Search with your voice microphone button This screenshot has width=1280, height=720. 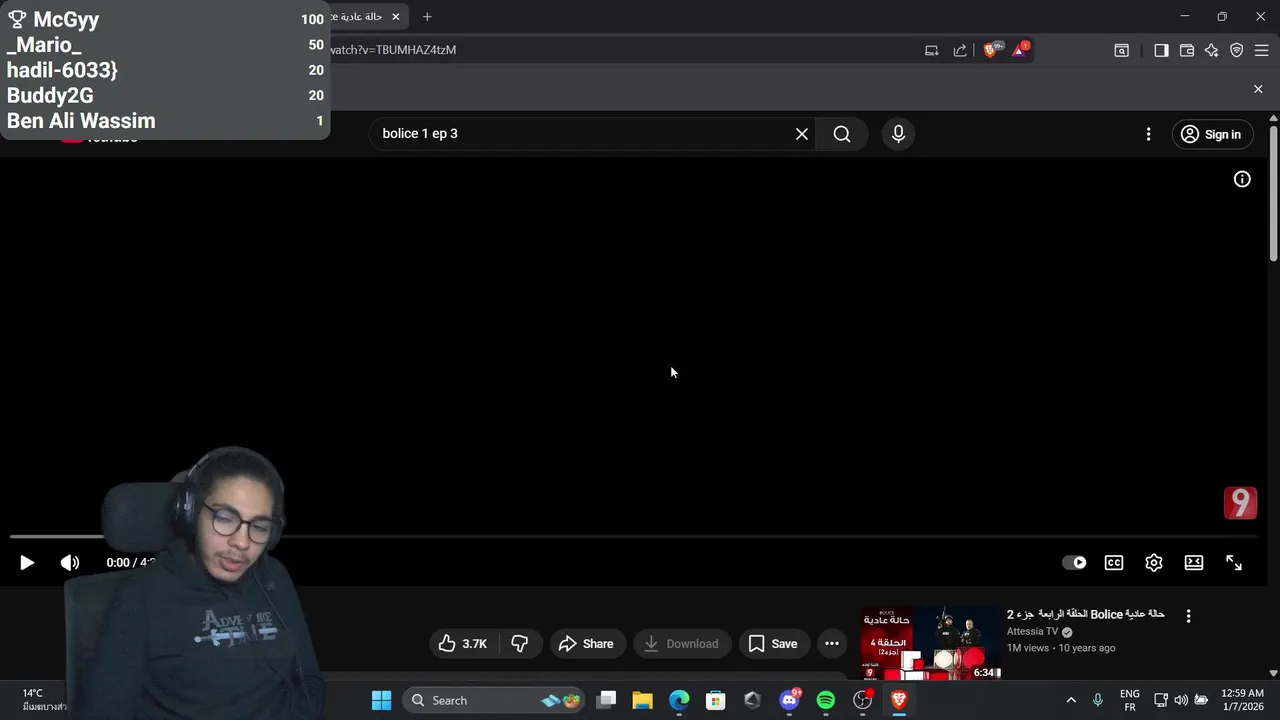(x=898, y=134)
